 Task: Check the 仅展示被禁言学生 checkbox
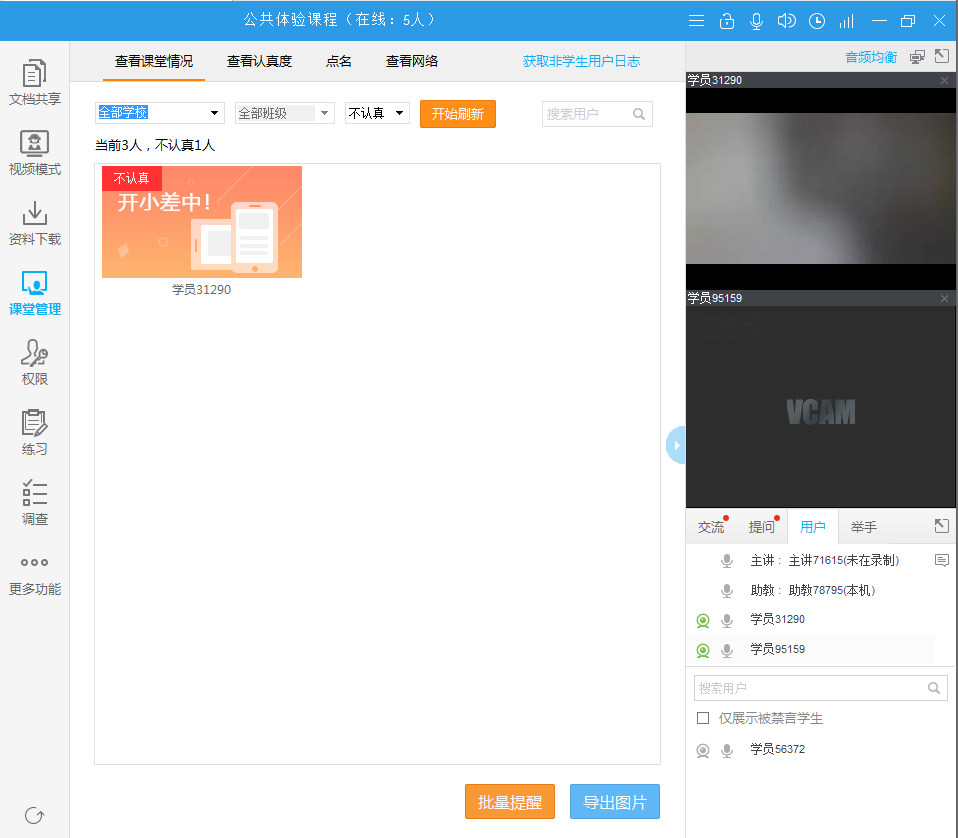[703, 718]
